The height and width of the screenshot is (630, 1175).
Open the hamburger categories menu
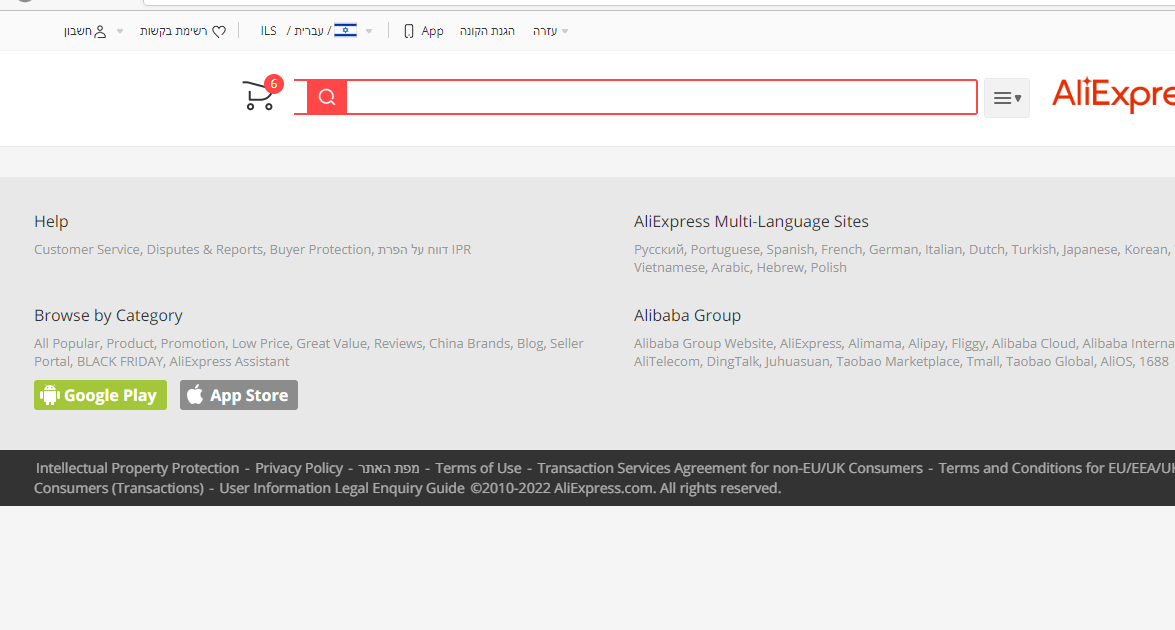(x=1006, y=98)
